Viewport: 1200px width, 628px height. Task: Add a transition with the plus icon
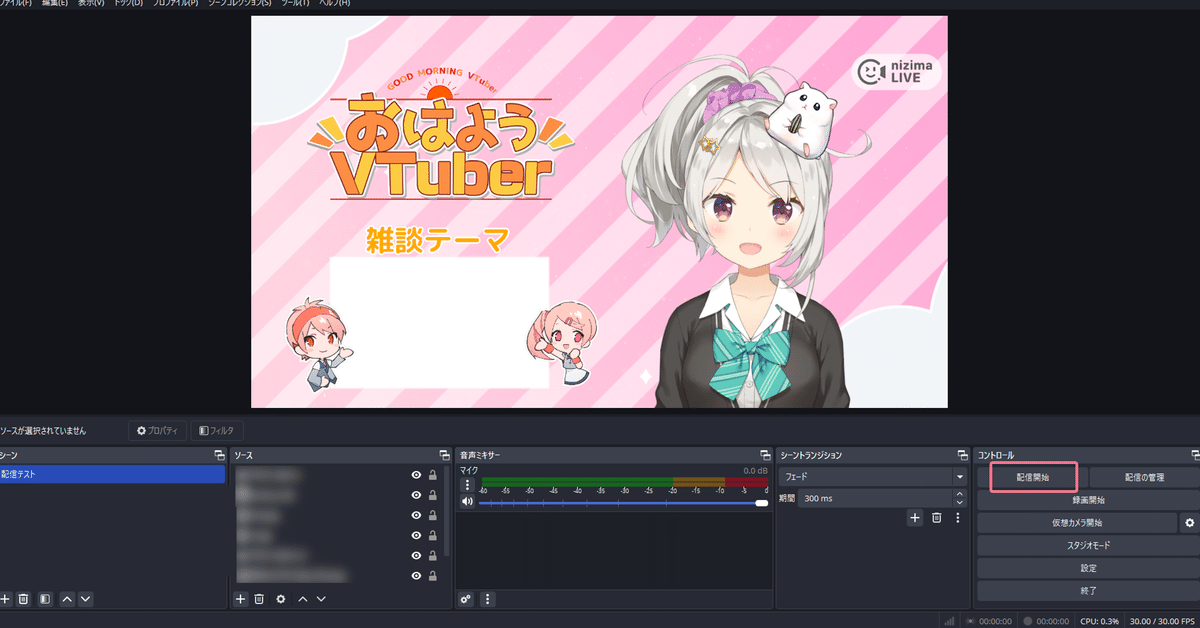click(x=915, y=517)
